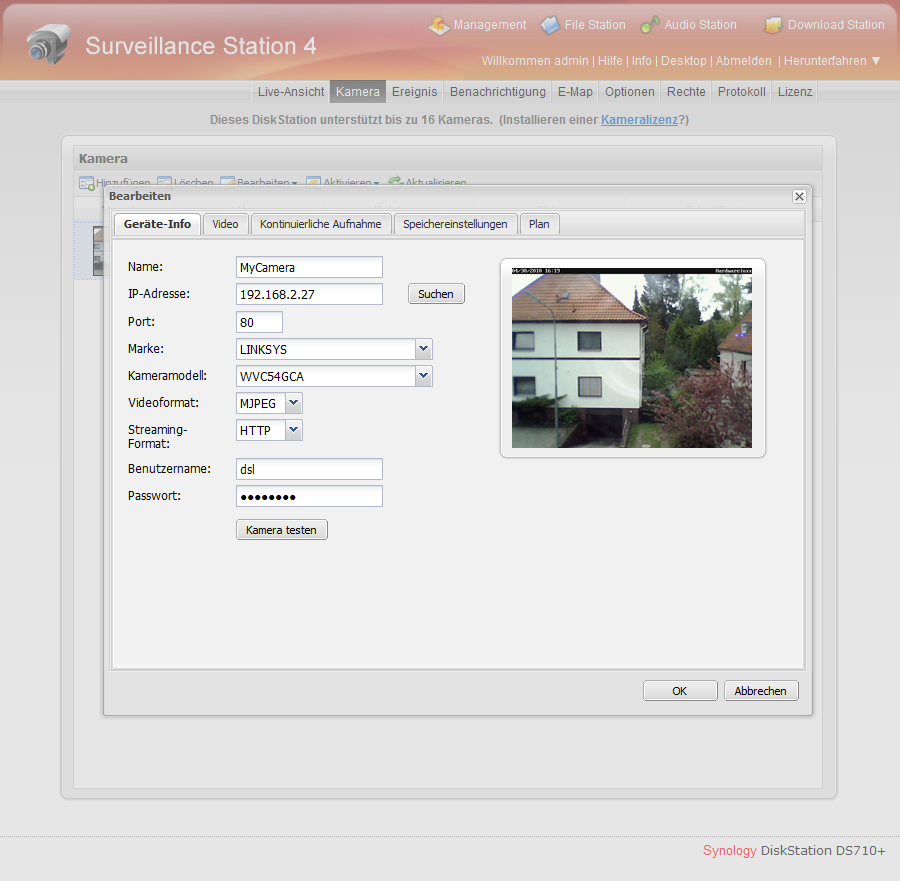Switch to the Geräte-Info tab
The image size is (900, 881).
point(157,224)
